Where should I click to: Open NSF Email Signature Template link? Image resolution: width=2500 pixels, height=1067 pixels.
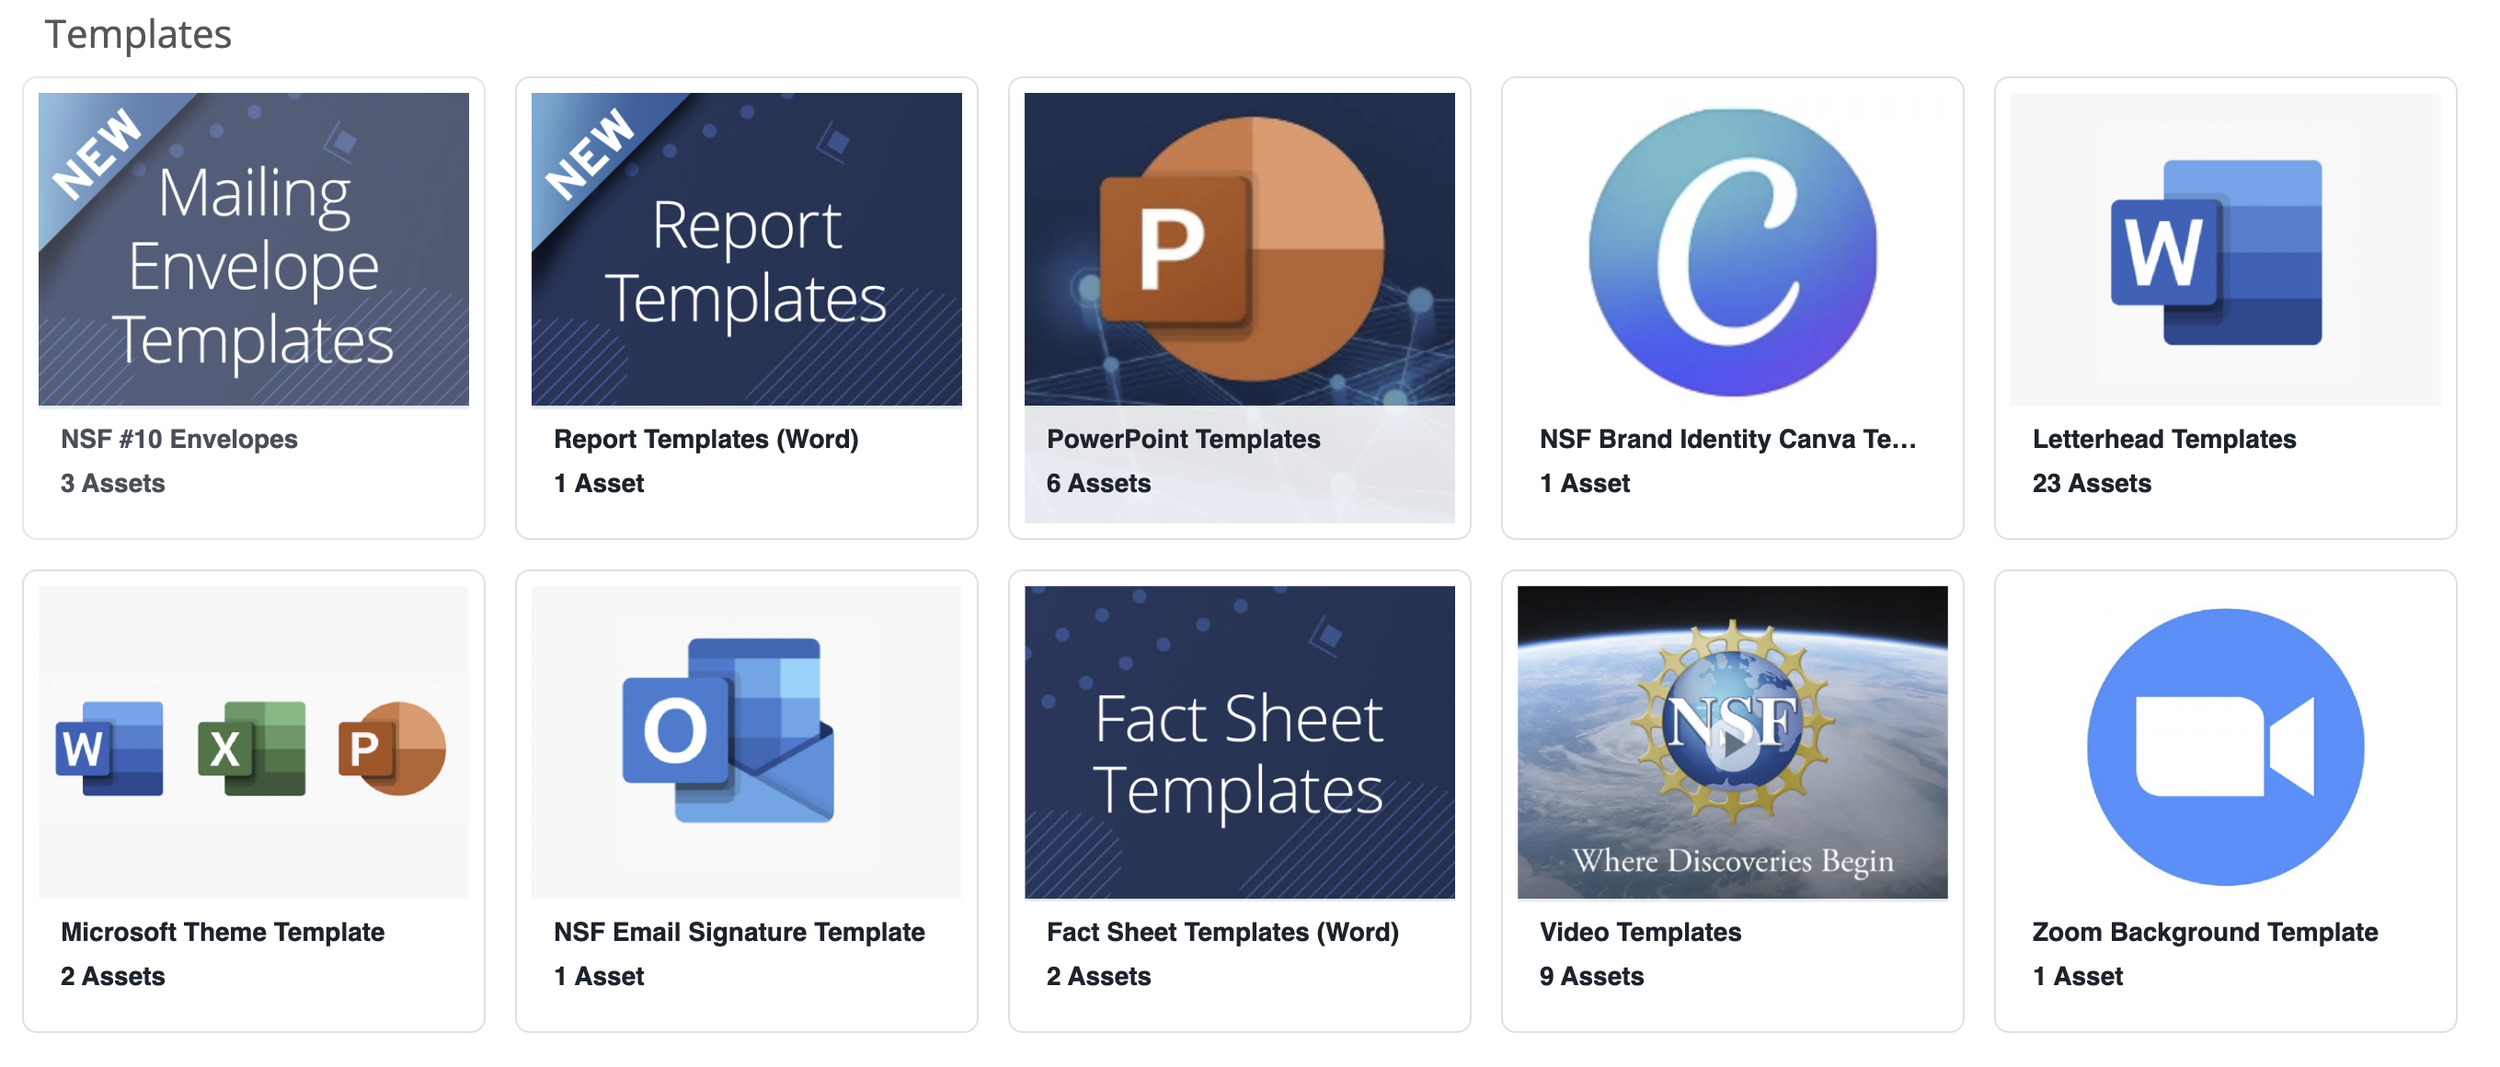point(739,932)
